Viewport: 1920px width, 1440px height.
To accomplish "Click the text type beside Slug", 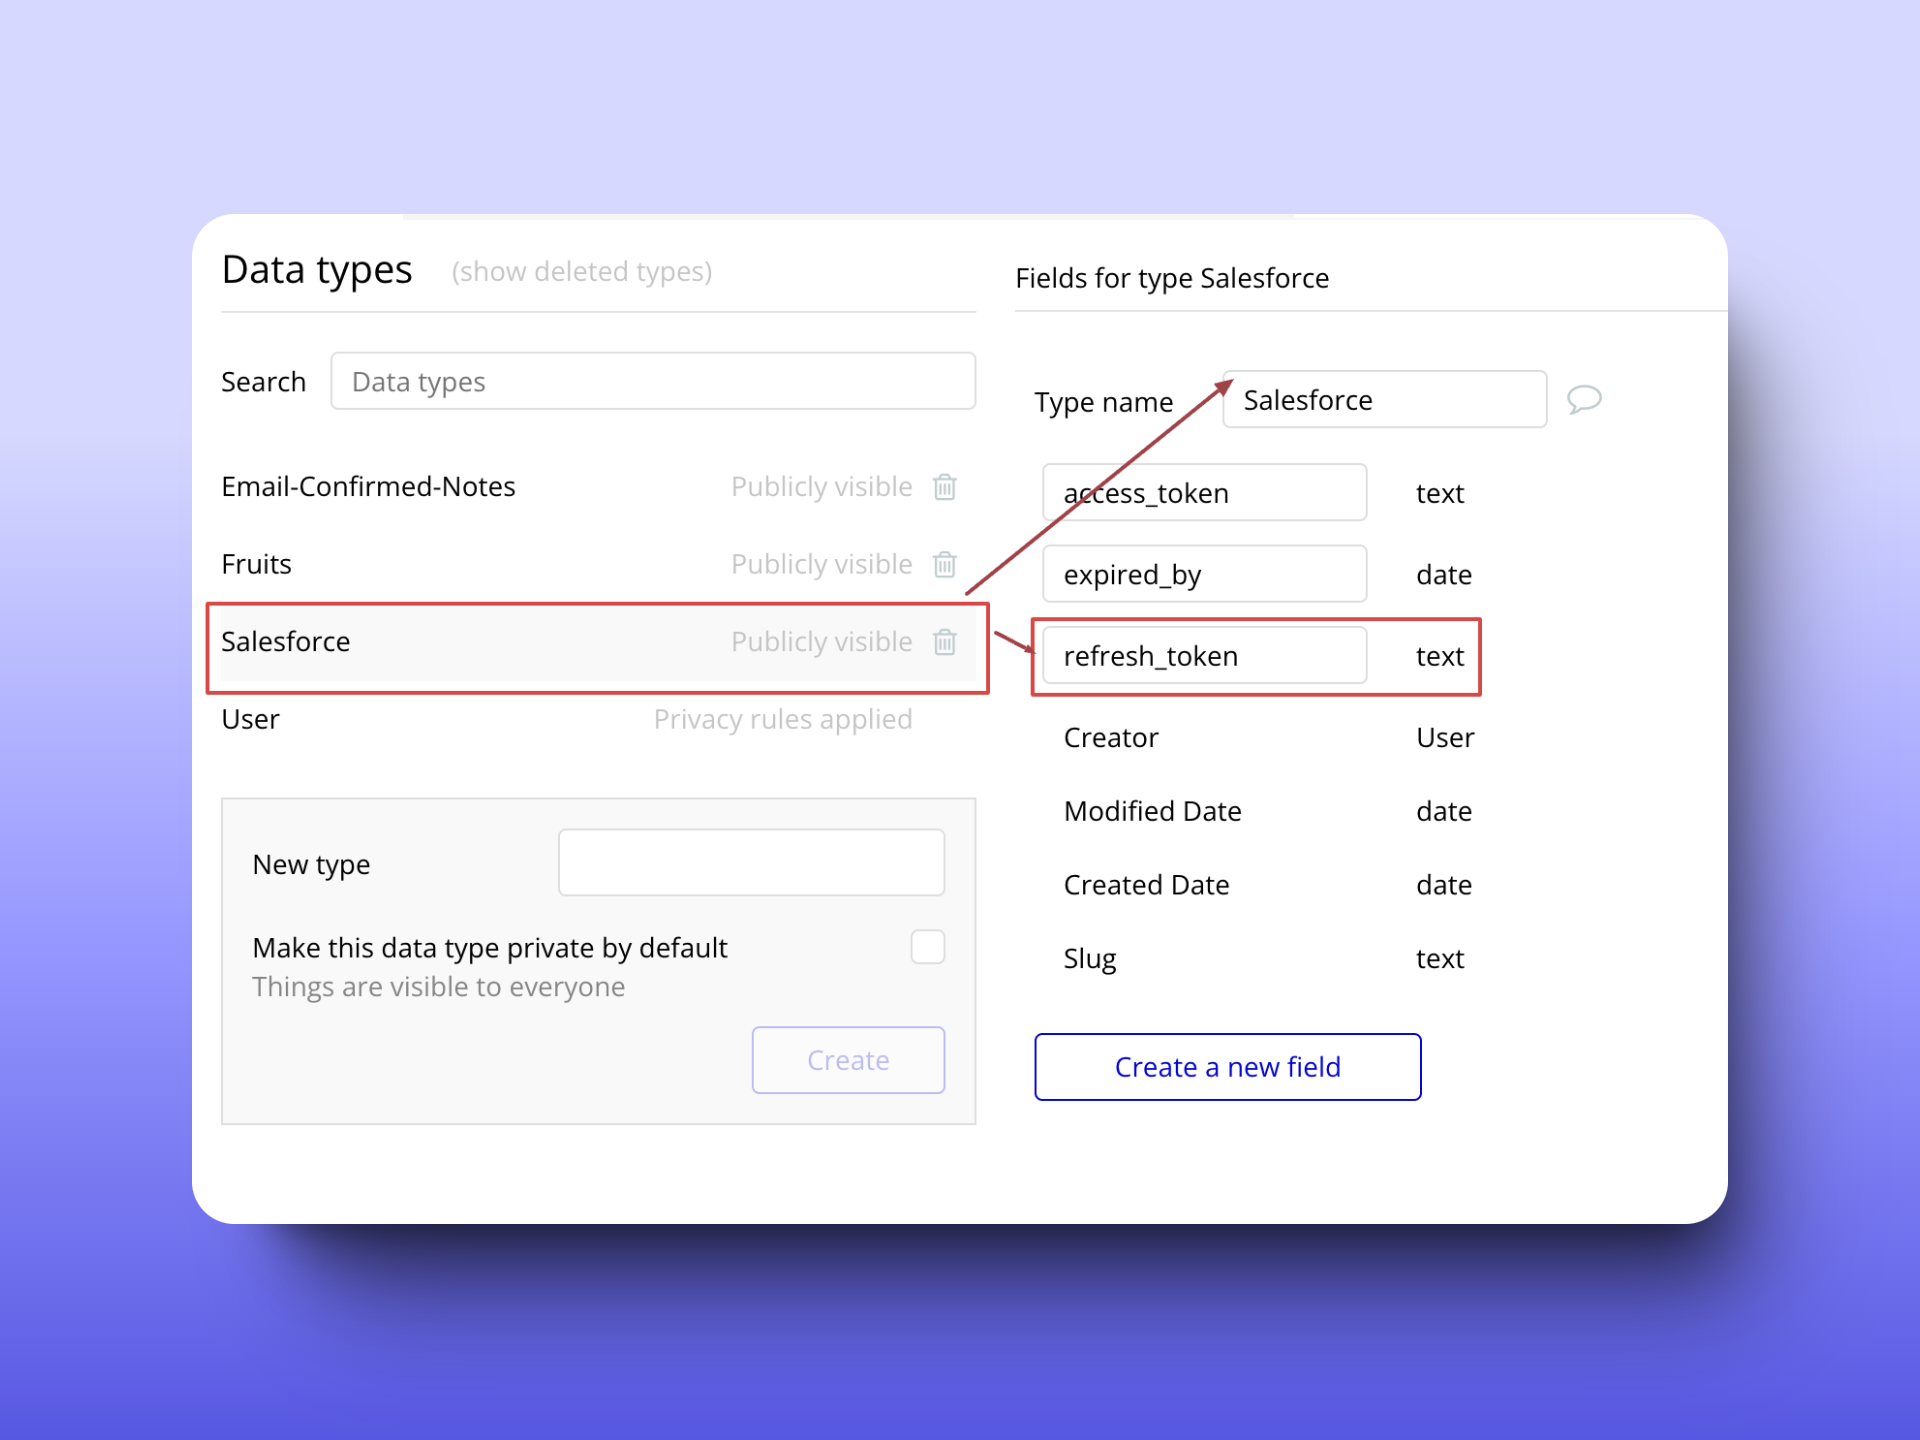I will tap(1440, 959).
